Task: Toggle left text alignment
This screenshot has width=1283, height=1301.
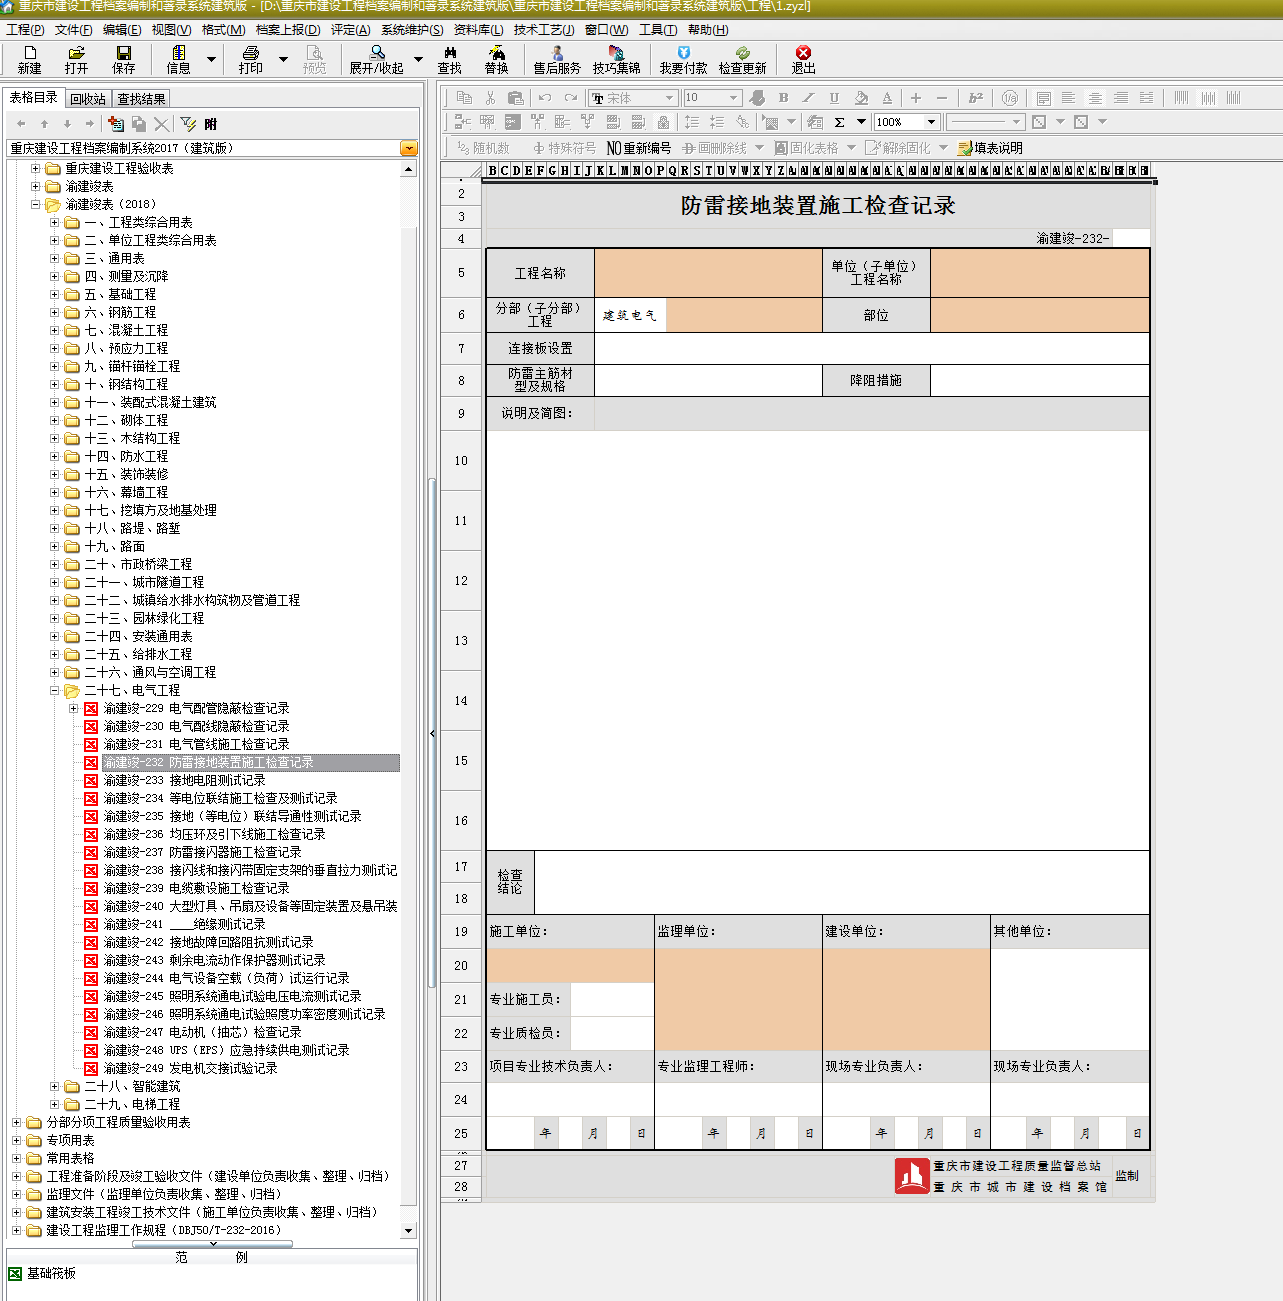Action: [1069, 98]
